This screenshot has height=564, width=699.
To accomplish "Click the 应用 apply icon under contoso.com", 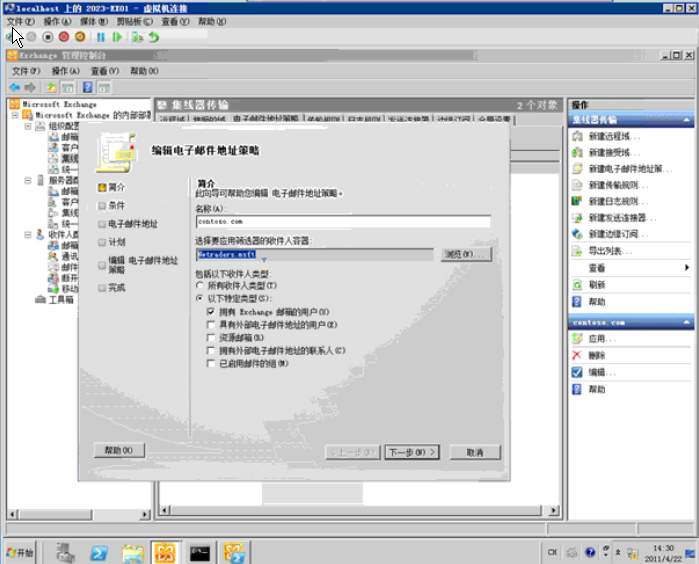I will [577, 338].
